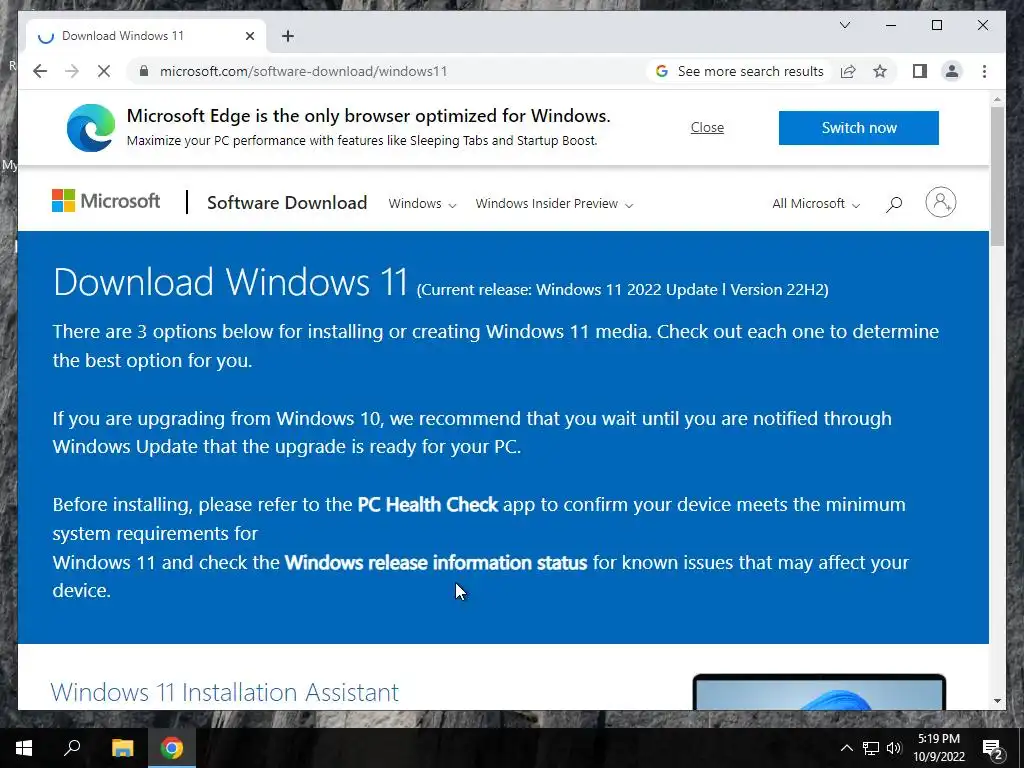Sign in using the account circle icon
The width and height of the screenshot is (1024, 768).
(940, 202)
